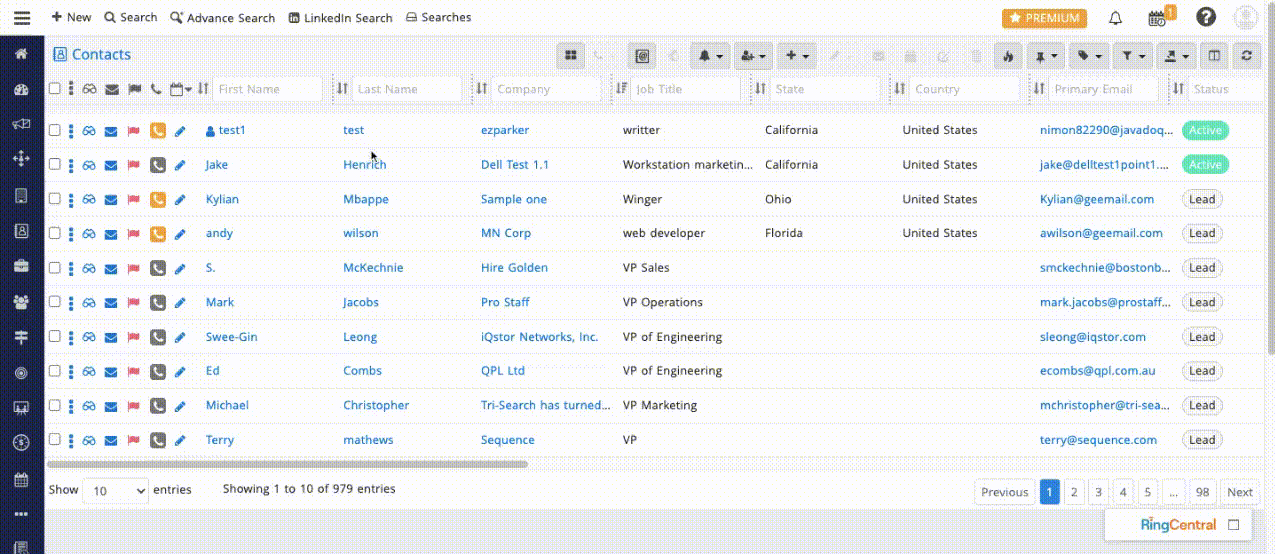The height and width of the screenshot is (554, 1275).
Task: Send email to Mark via envelope icon
Action: coord(111,302)
